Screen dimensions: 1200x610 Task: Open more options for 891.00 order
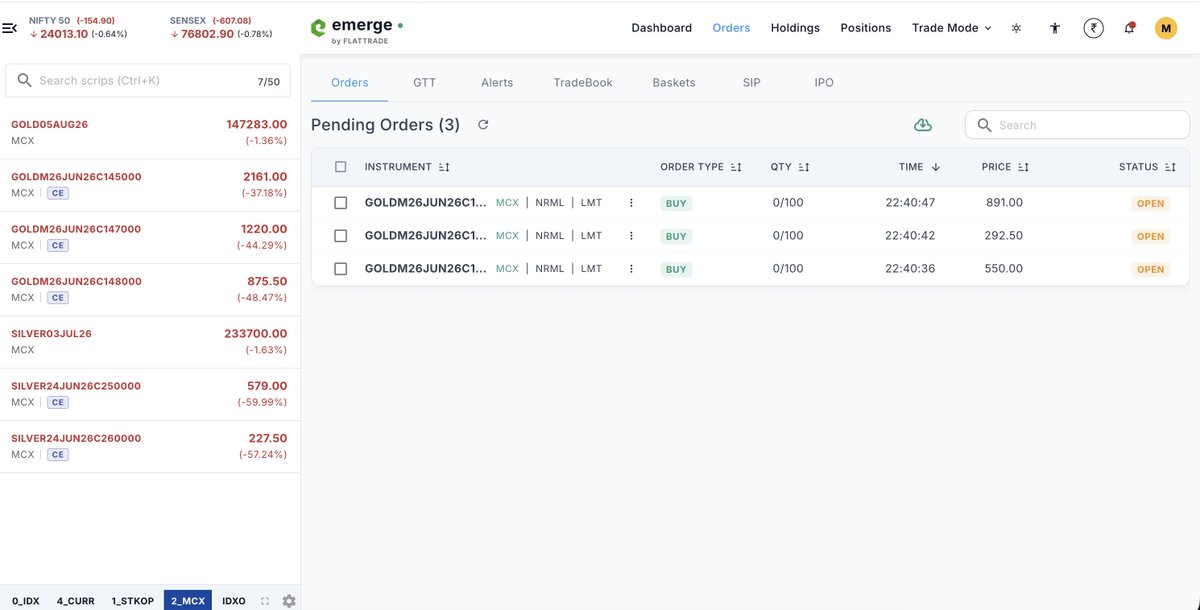(x=631, y=203)
